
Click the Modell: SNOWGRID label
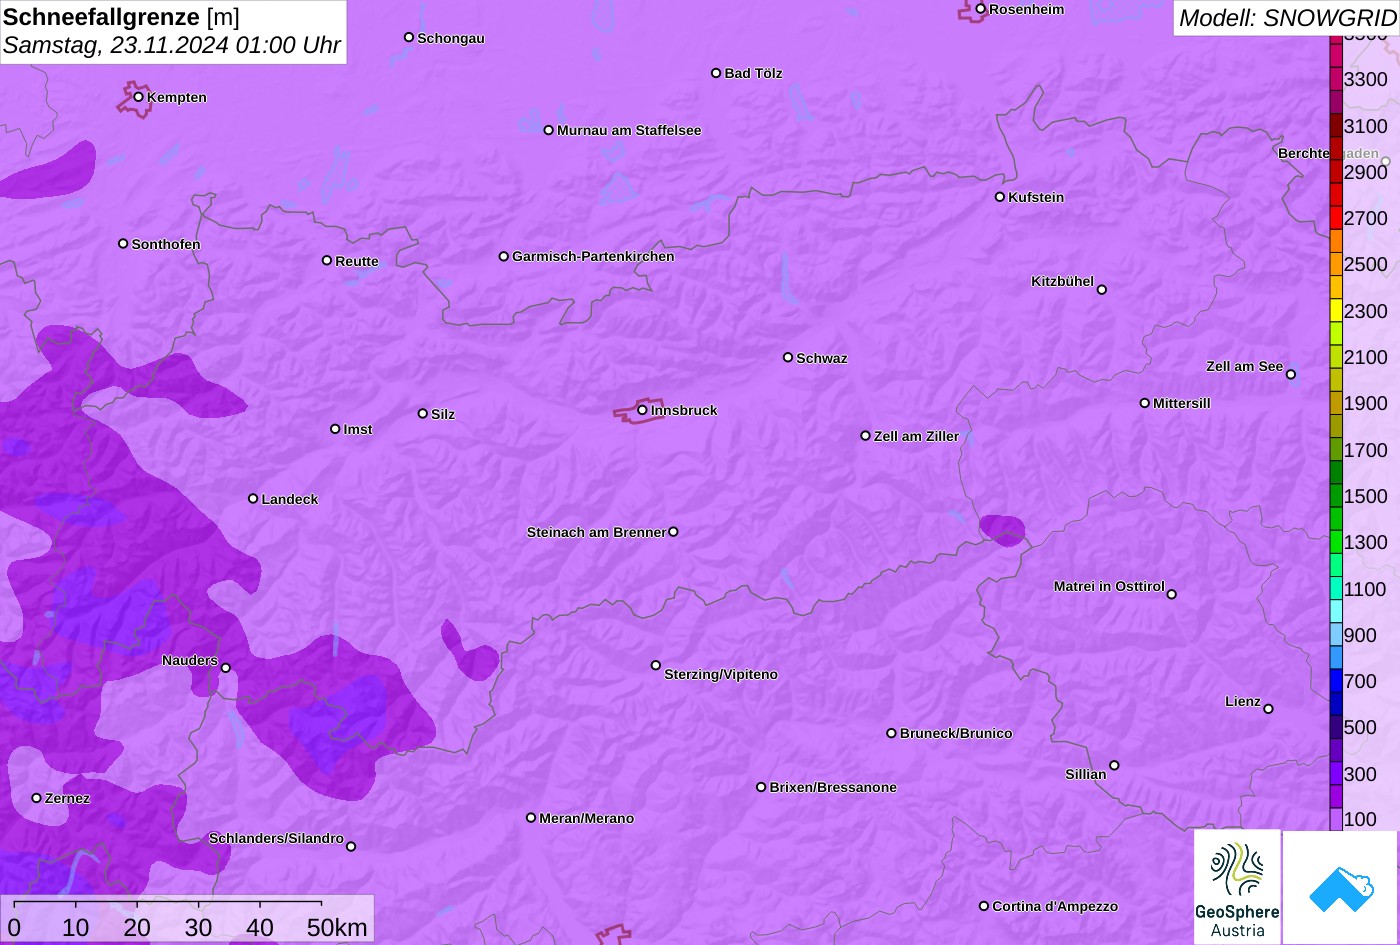(x=1286, y=18)
